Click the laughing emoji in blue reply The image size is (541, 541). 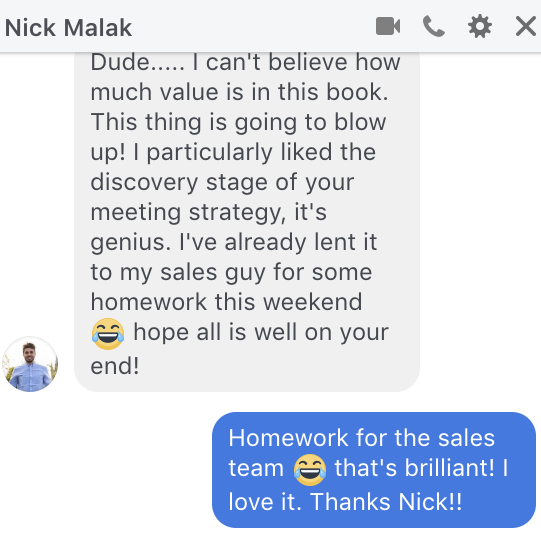[x=309, y=470]
